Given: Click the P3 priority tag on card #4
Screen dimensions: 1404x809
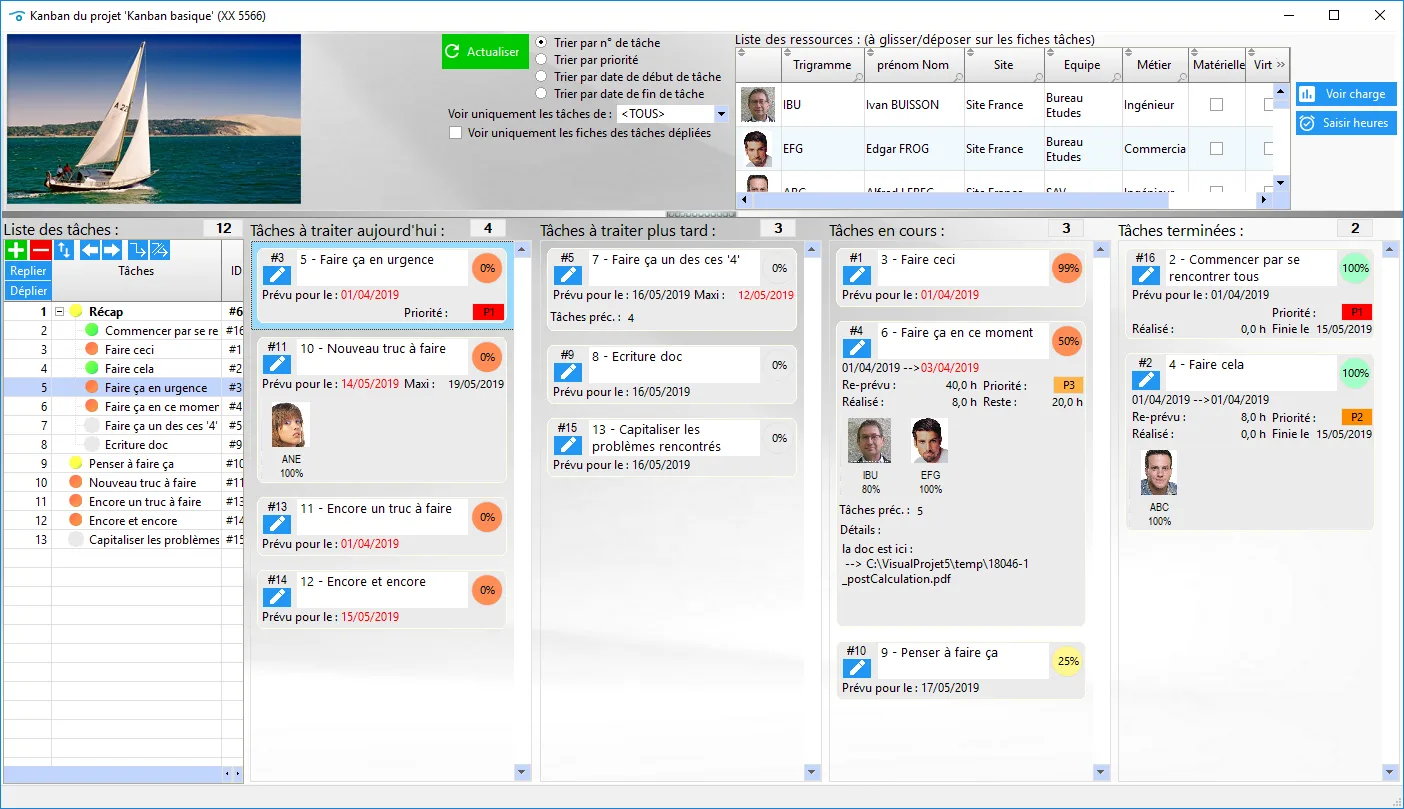Looking at the screenshot, I should pyautogui.click(x=1069, y=386).
